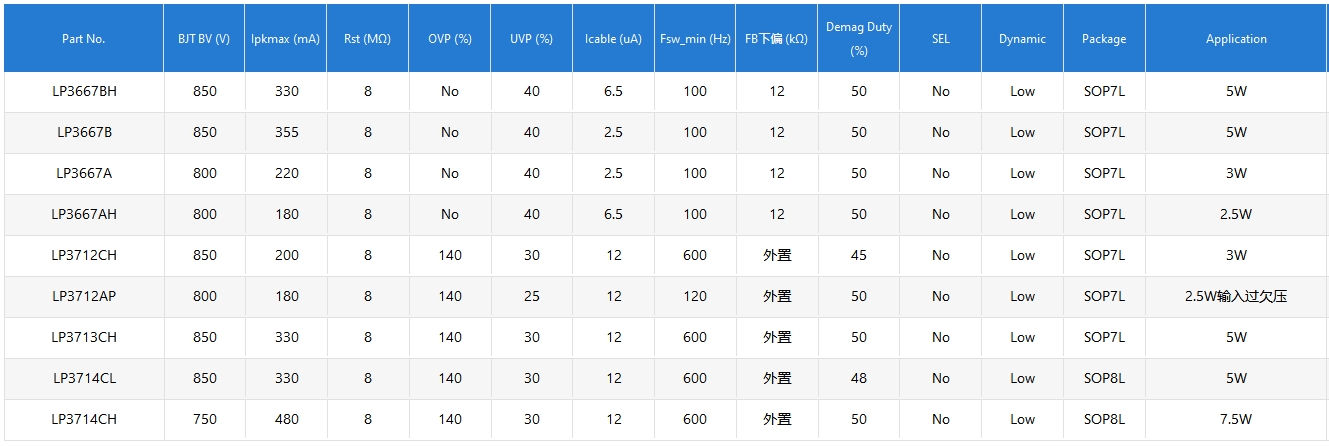The width and height of the screenshot is (1329, 446).
Task: Click the 480 Ipkmax value cell
Action: click(x=286, y=419)
